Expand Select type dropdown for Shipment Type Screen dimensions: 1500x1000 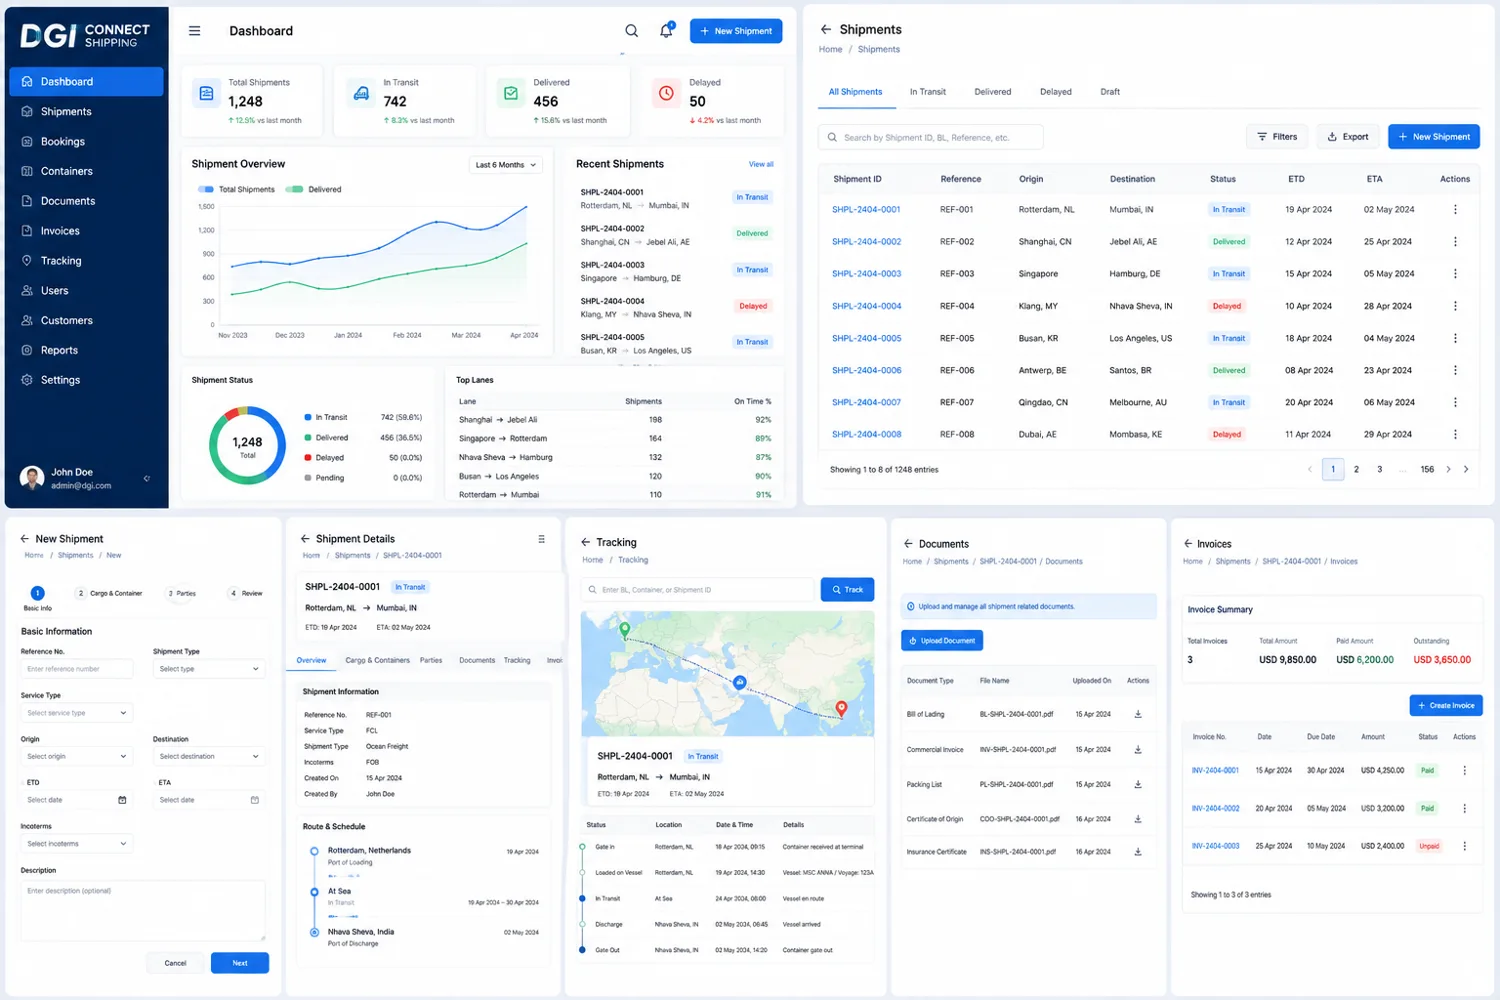[x=209, y=669]
